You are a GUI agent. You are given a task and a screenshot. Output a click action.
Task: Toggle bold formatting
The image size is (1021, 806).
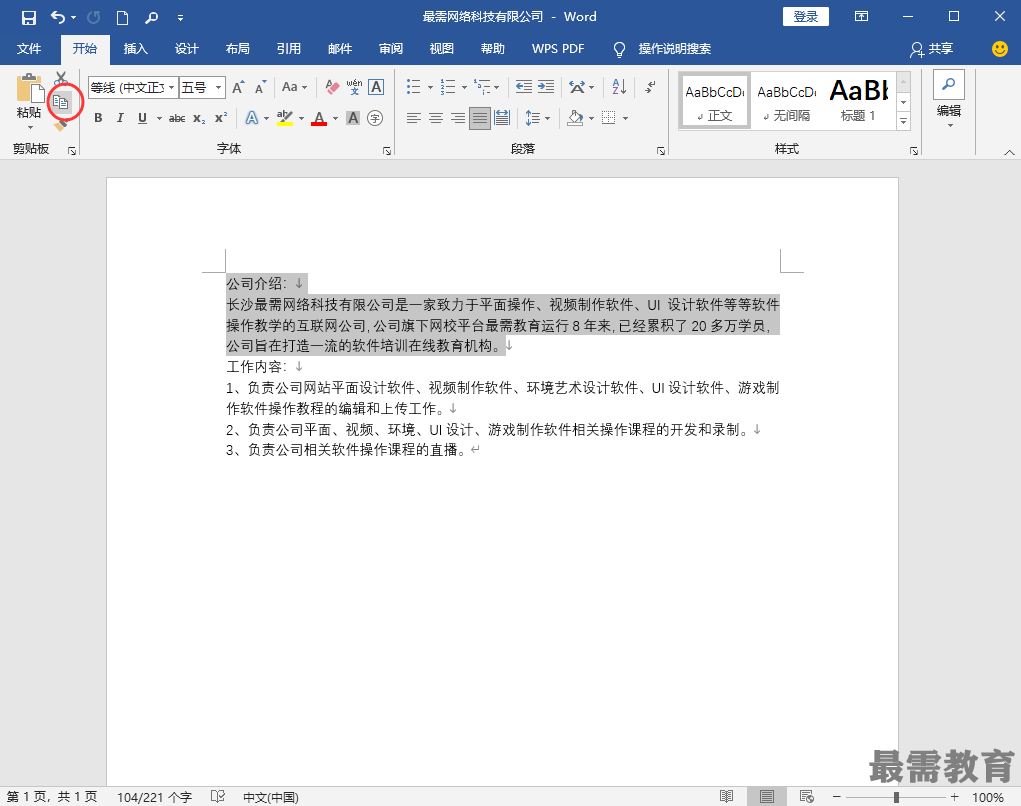point(98,118)
